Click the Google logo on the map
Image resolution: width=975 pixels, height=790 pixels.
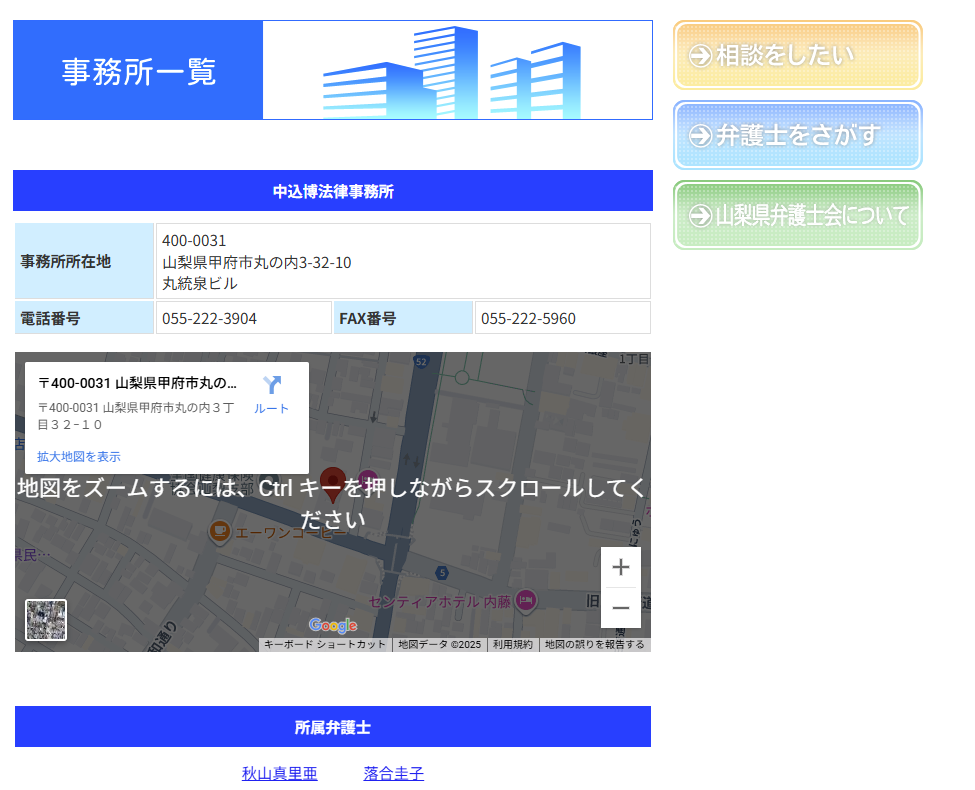(x=332, y=626)
